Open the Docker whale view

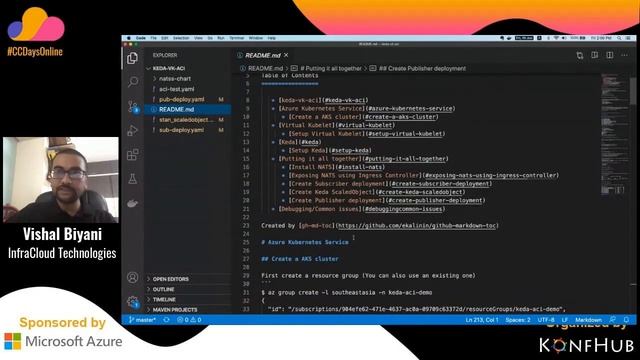[132, 203]
